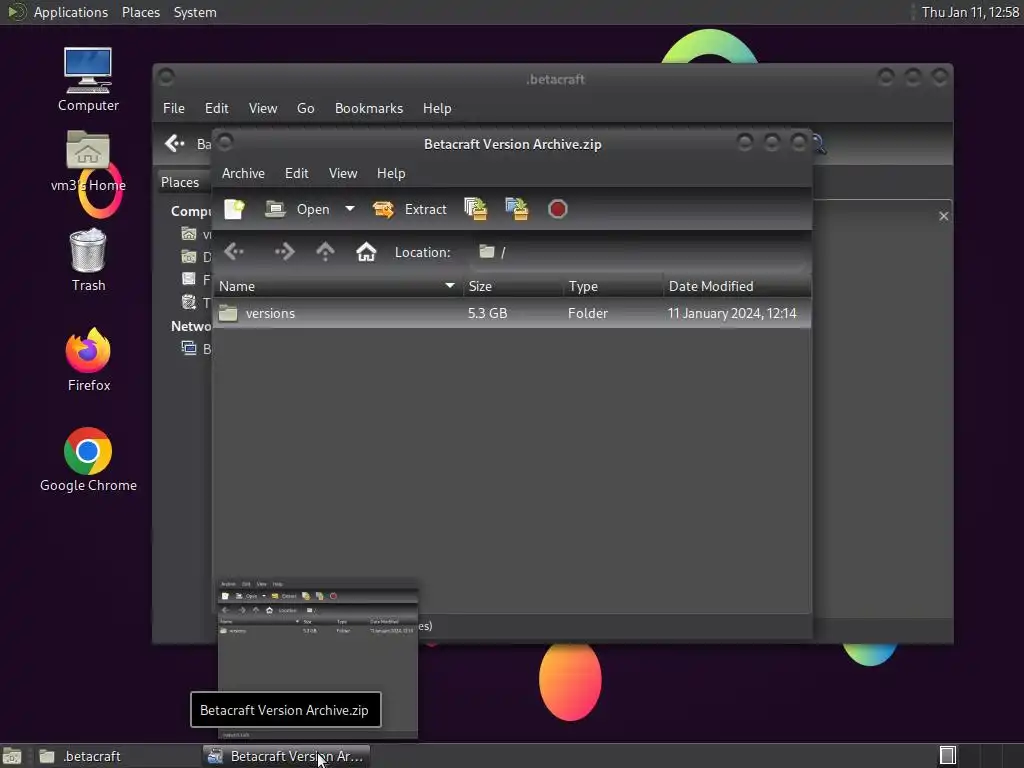Screen dimensions: 1024x768
Task: Click the versions folder icon
Action: click(x=228, y=313)
